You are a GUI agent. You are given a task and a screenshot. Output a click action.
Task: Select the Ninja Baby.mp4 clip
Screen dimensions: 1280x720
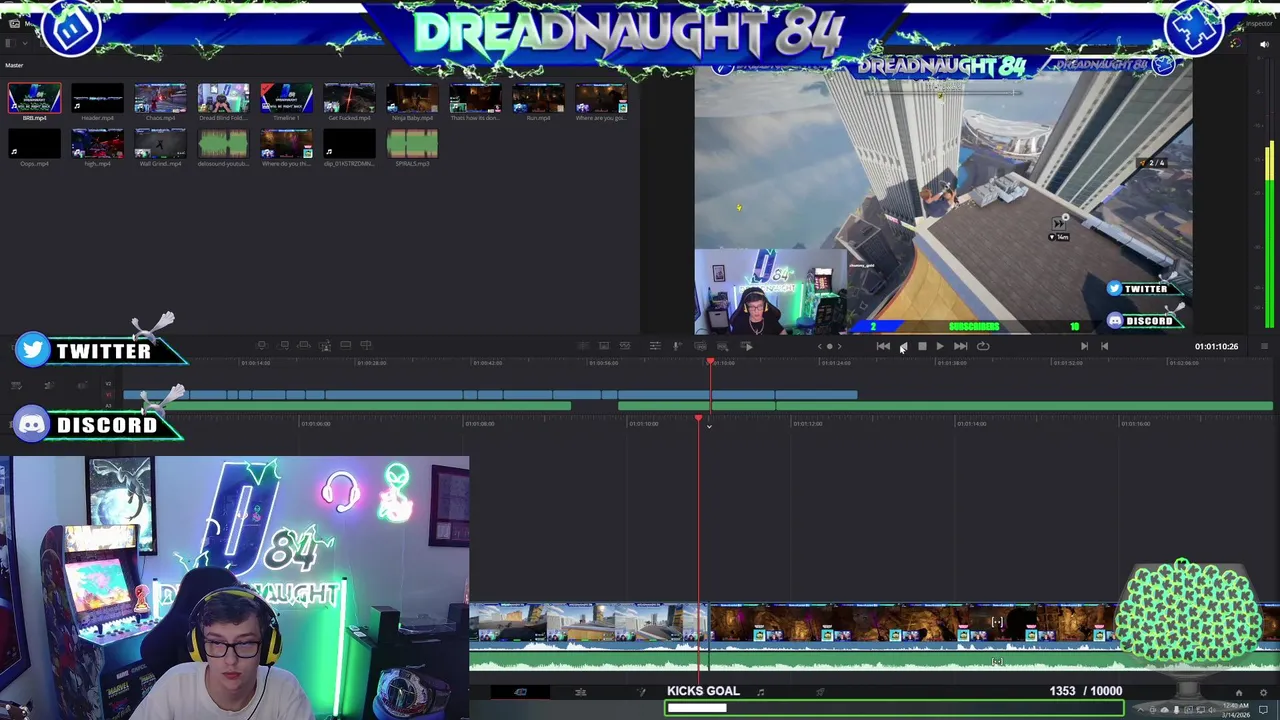coord(412,99)
